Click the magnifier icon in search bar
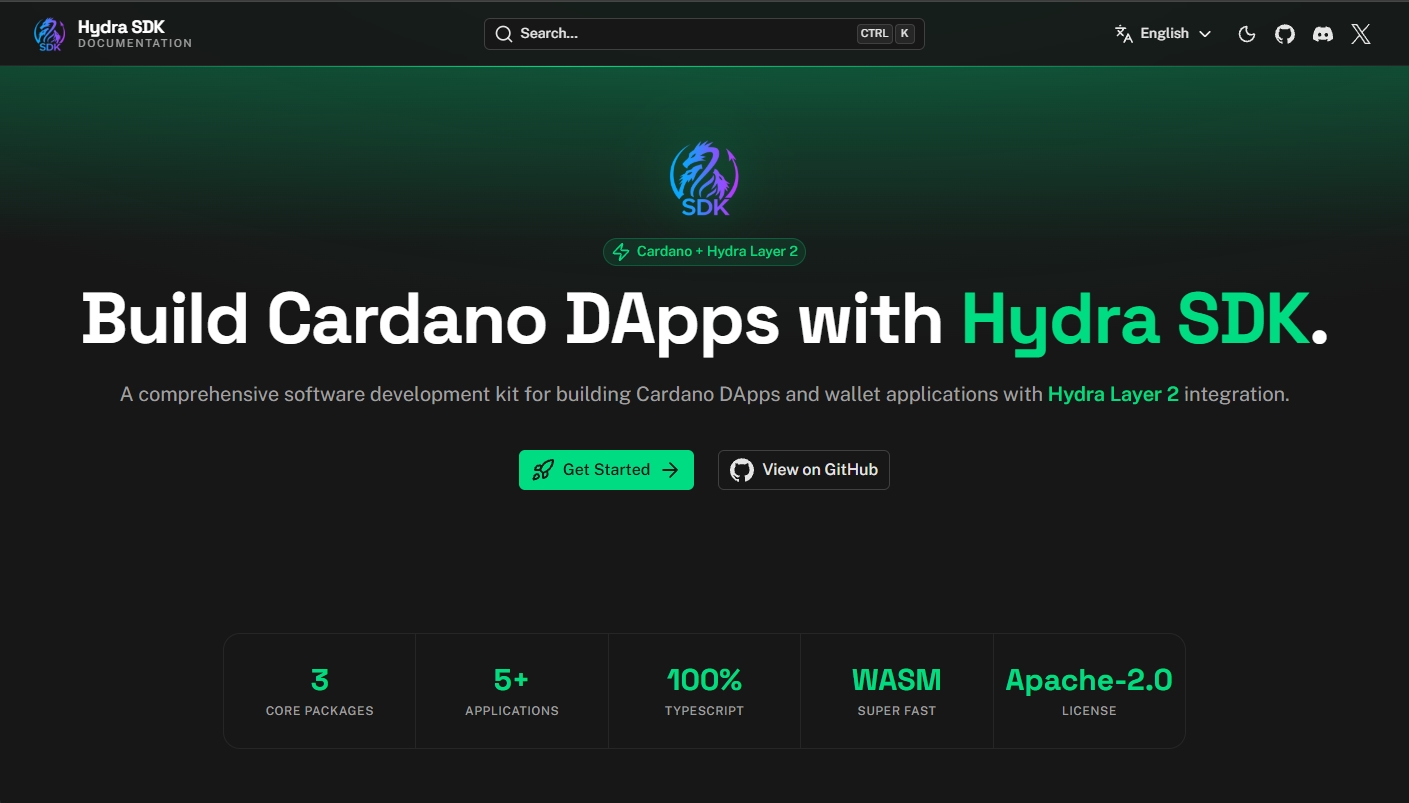Viewport: 1409px width, 803px height. tap(504, 34)
